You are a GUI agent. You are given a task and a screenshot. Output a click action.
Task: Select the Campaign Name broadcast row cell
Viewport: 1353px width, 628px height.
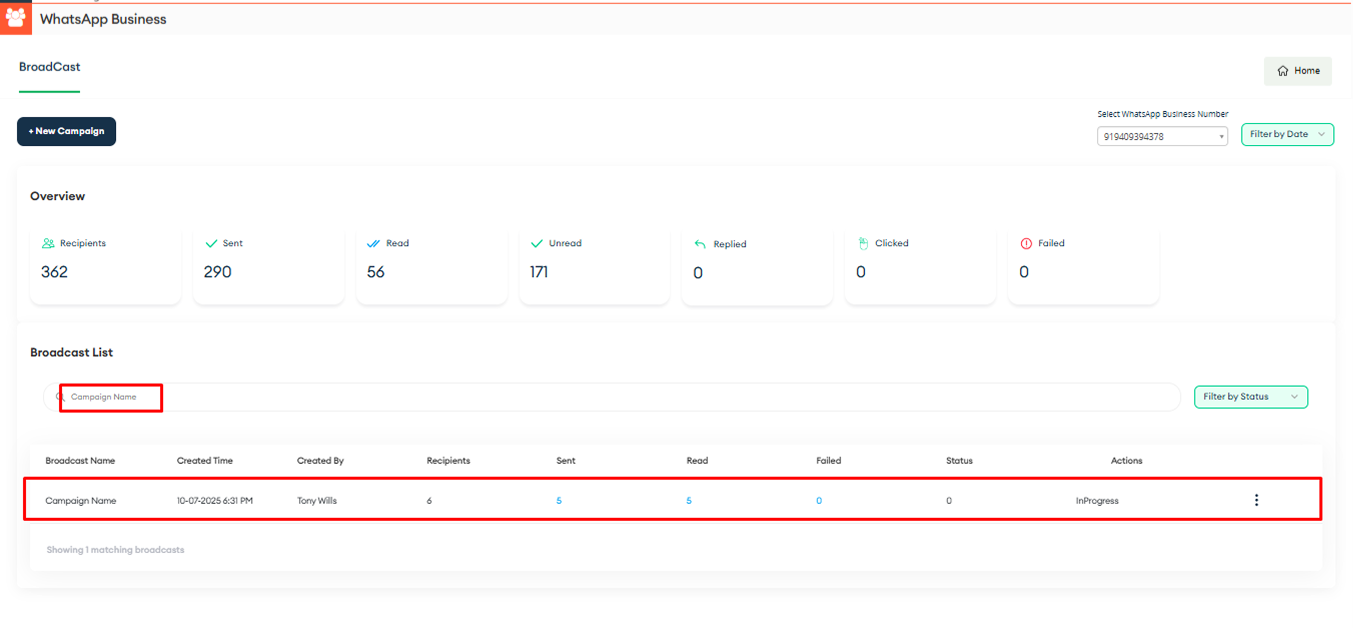coord(81,501)
